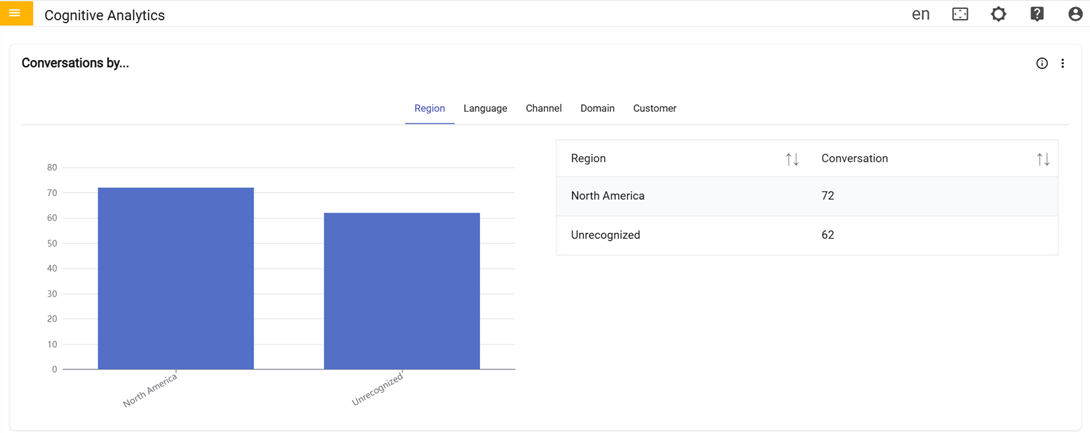Show widget info for Conversations by
Screen dimensions: 1090x433
click(x=1042, y=63)
